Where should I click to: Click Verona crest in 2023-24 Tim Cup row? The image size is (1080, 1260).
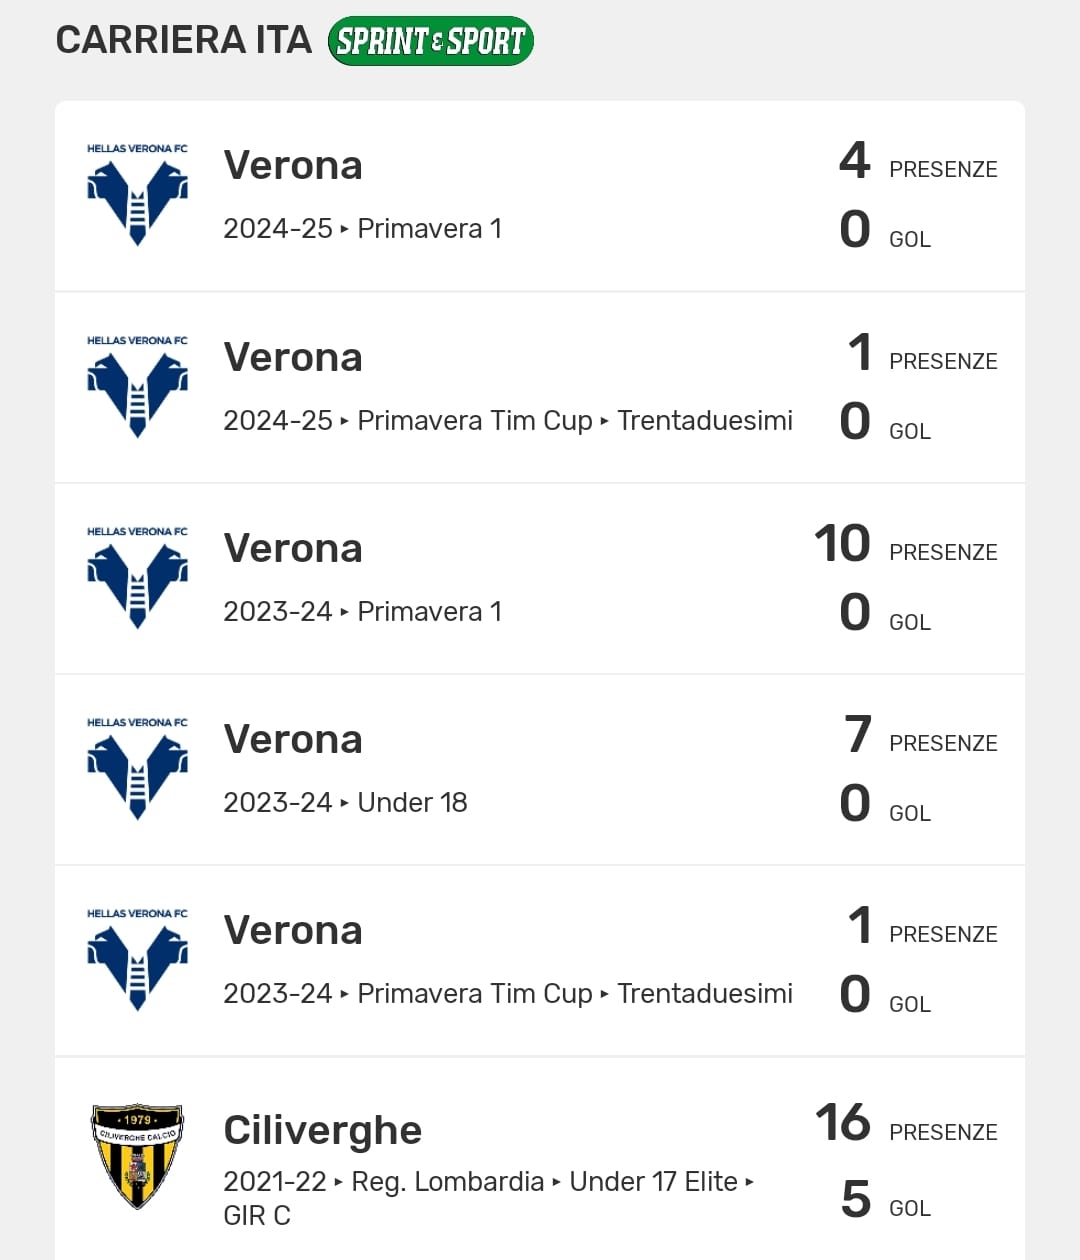(x=137, y=961)
